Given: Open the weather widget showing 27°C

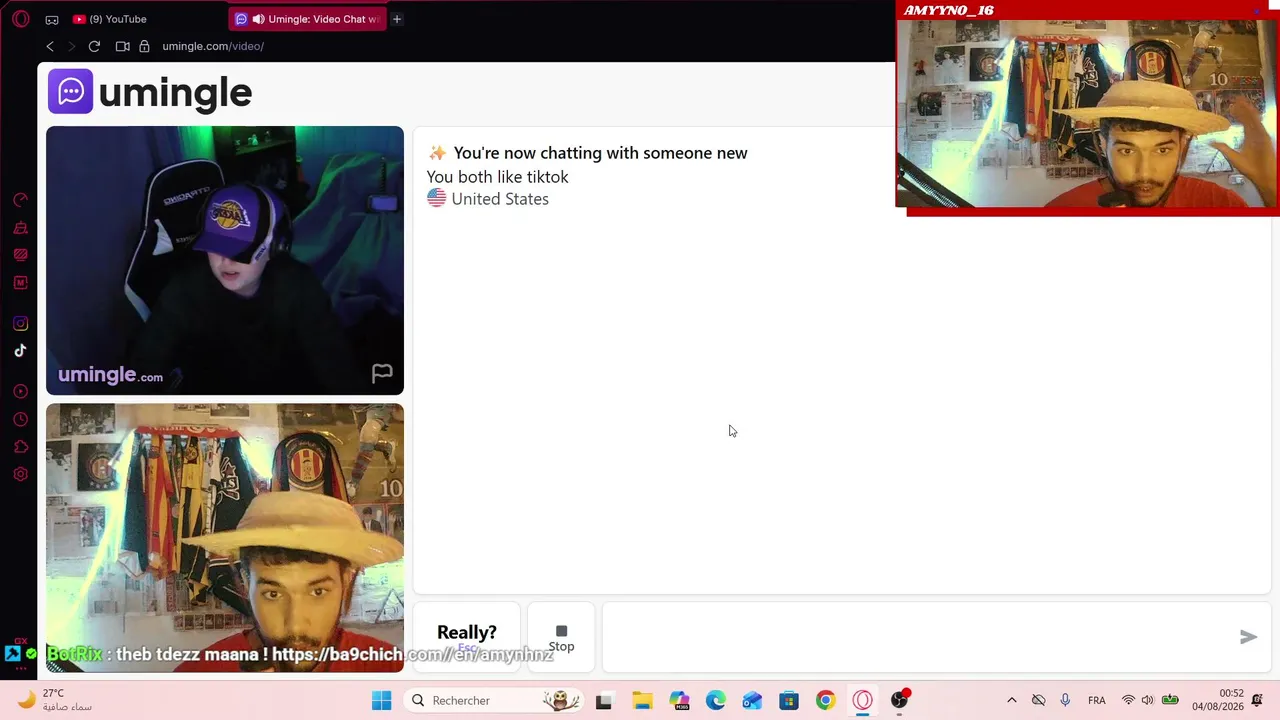Looking at the screenshot, I should click(55, 700).
